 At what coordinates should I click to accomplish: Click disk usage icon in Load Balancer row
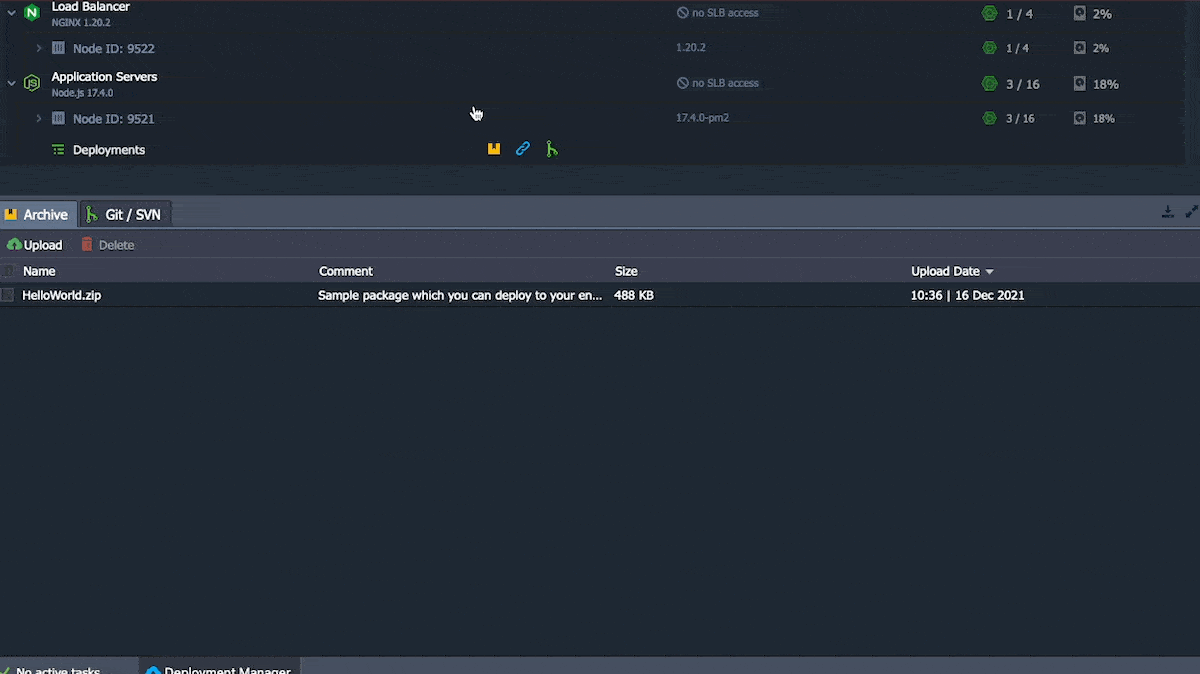click(1079, 13)
